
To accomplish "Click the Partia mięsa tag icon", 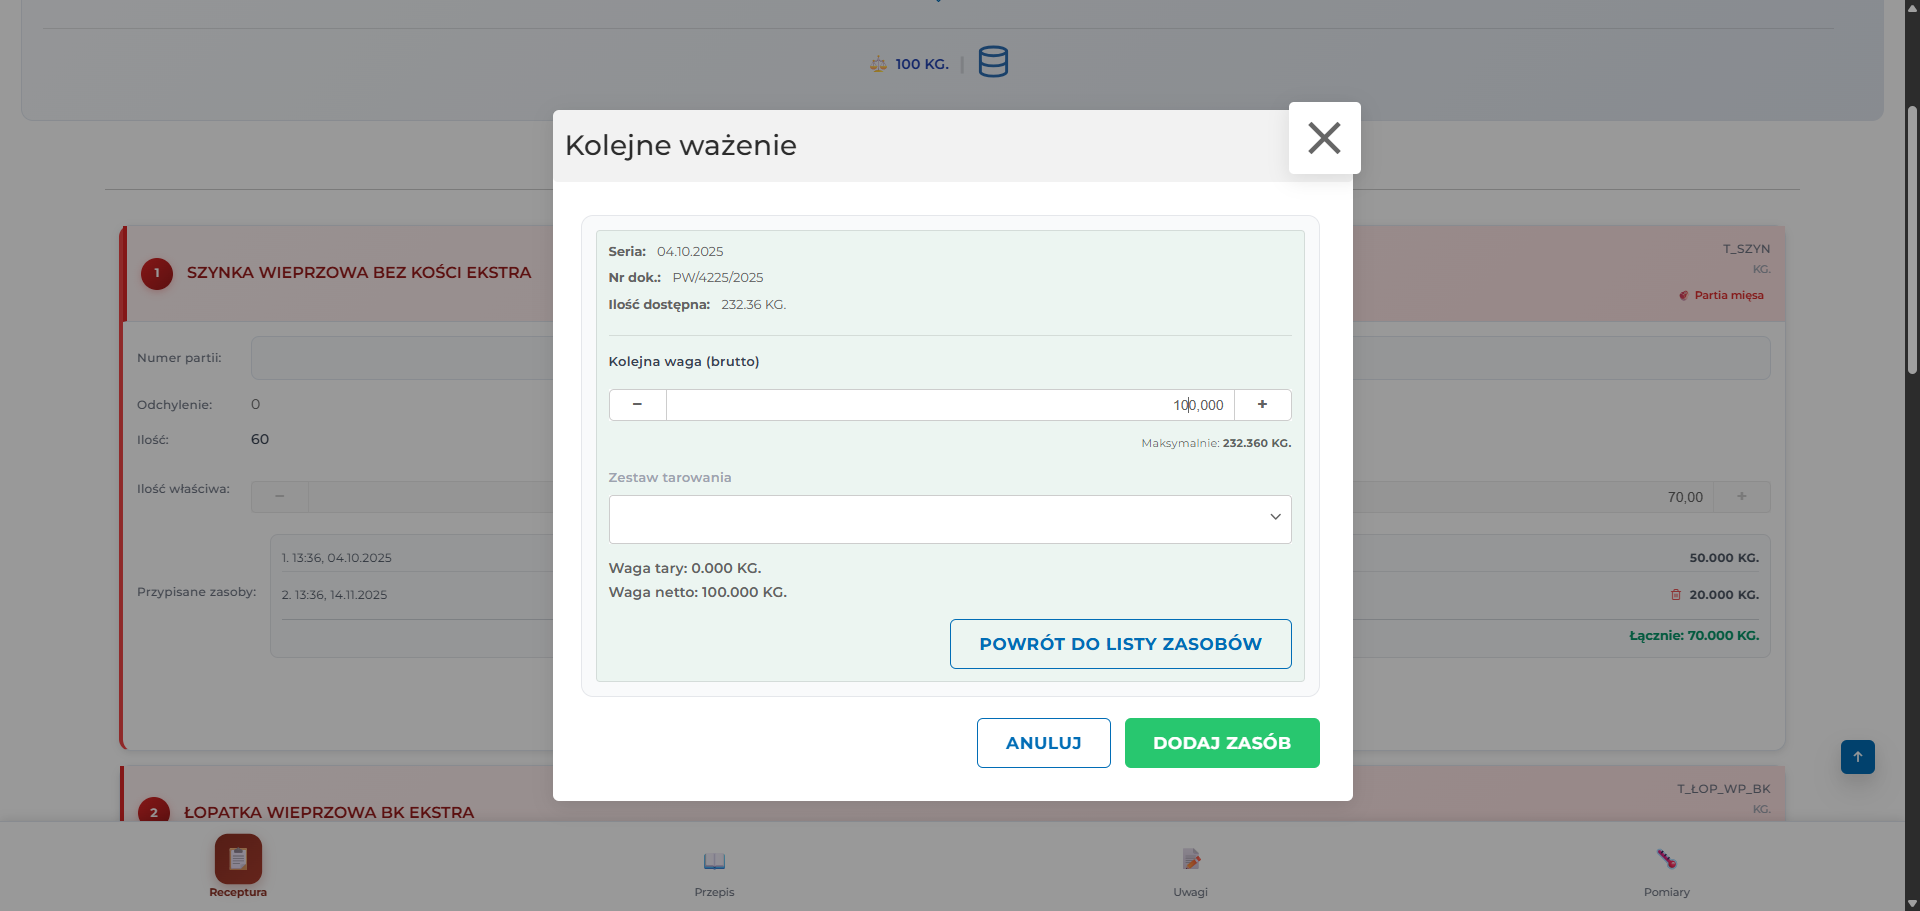I will click(x=1684, y=296).
